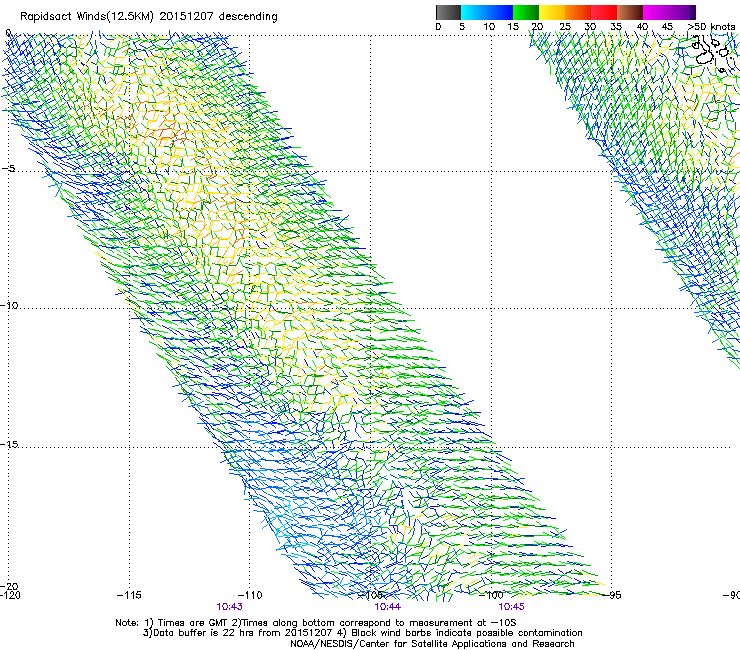Click the purple 10:44 time label
This screenshot has width=740, height=650.
click(387, 607)
